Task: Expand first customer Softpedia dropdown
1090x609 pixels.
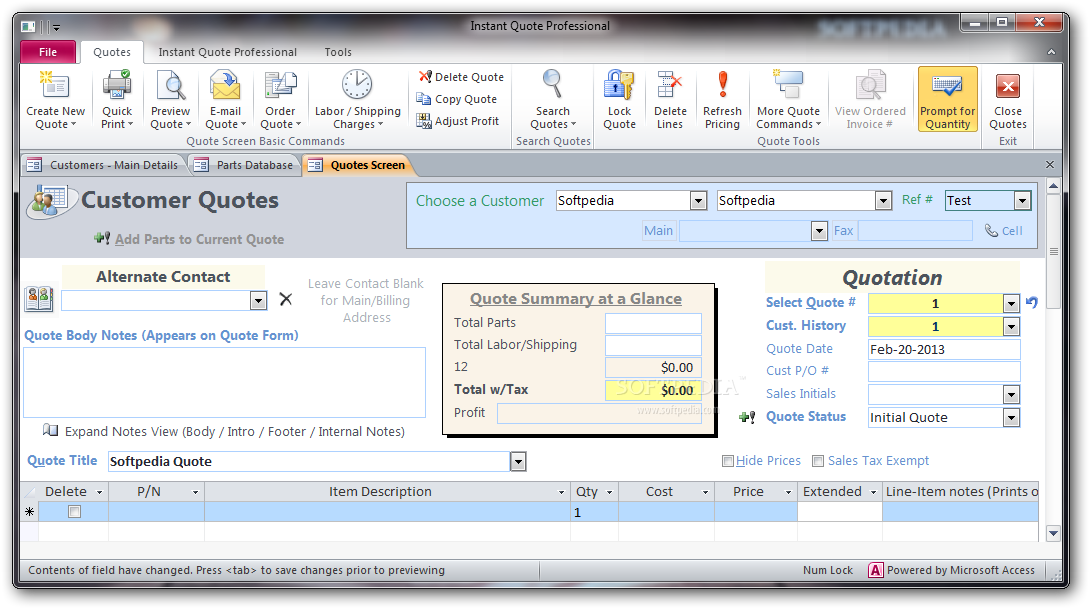Action: [x=699, y=201]
